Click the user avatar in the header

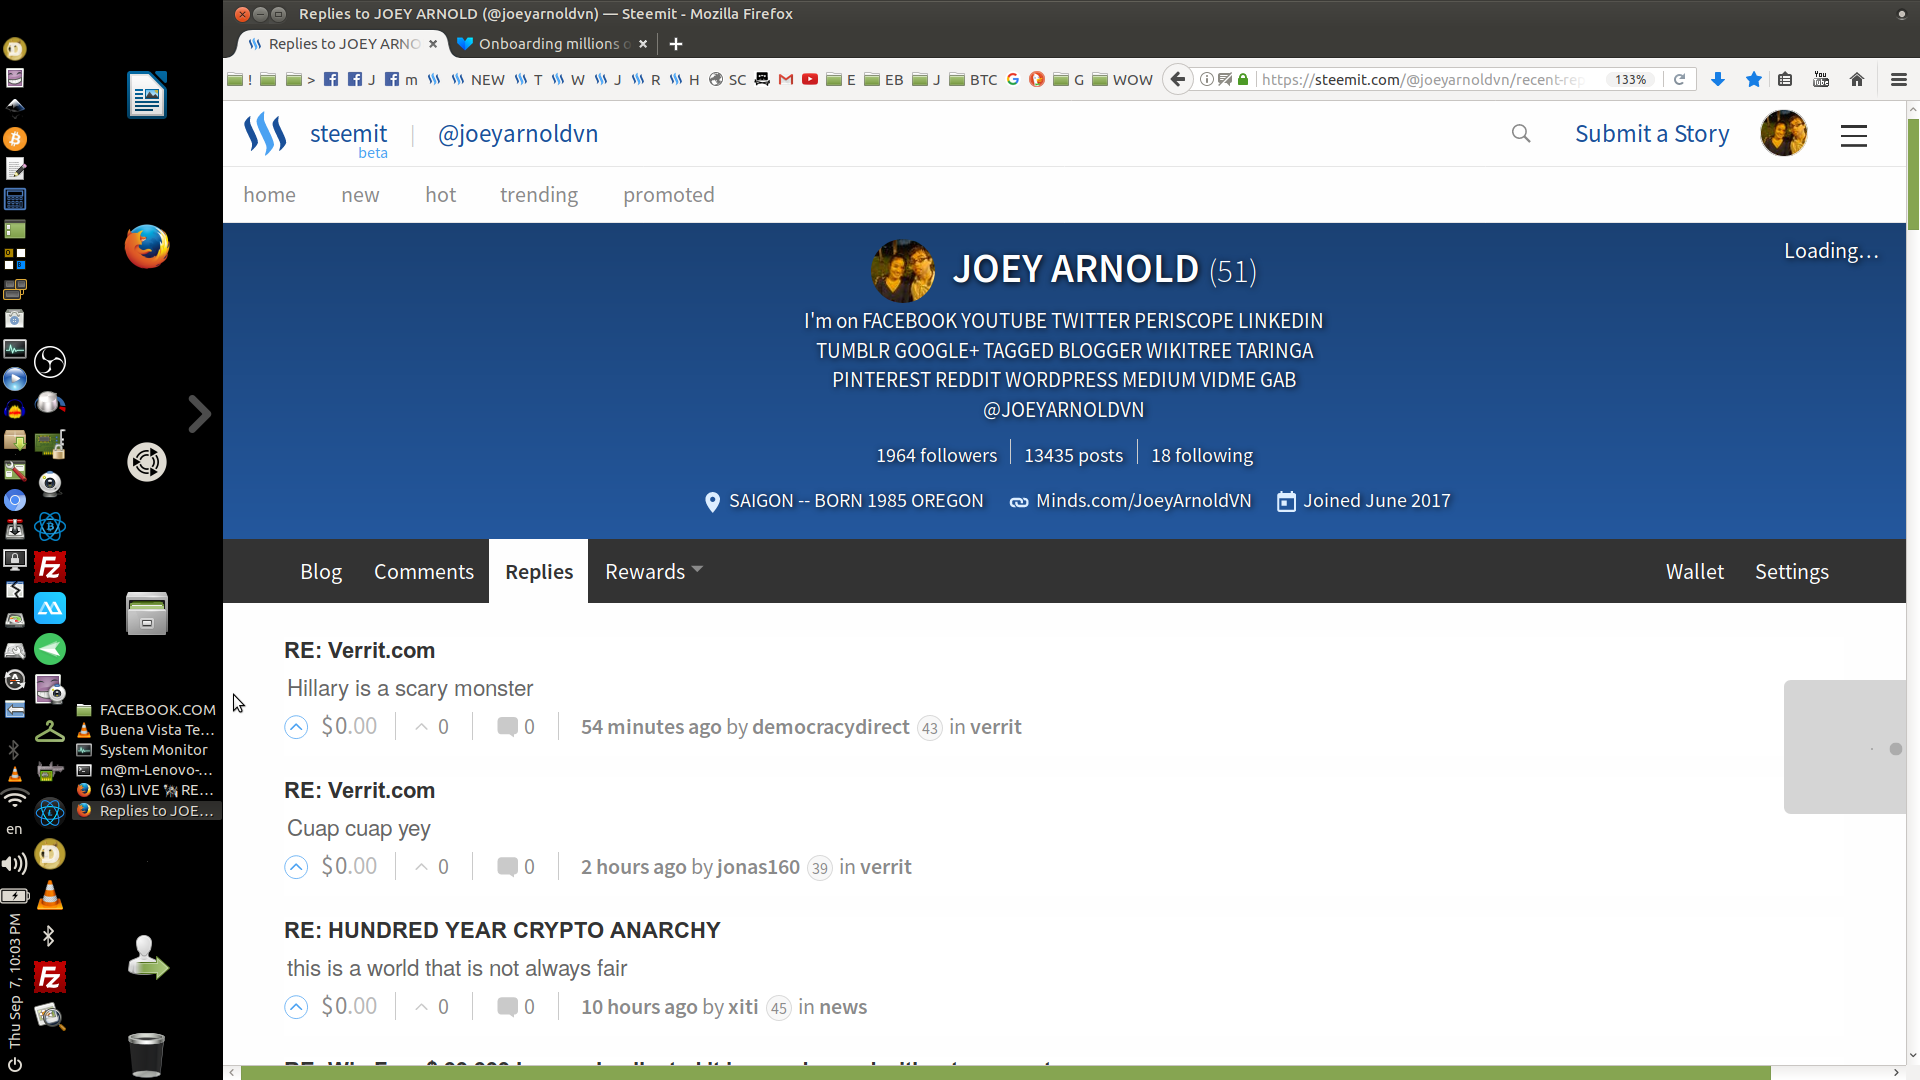[x=1783, y=134]
